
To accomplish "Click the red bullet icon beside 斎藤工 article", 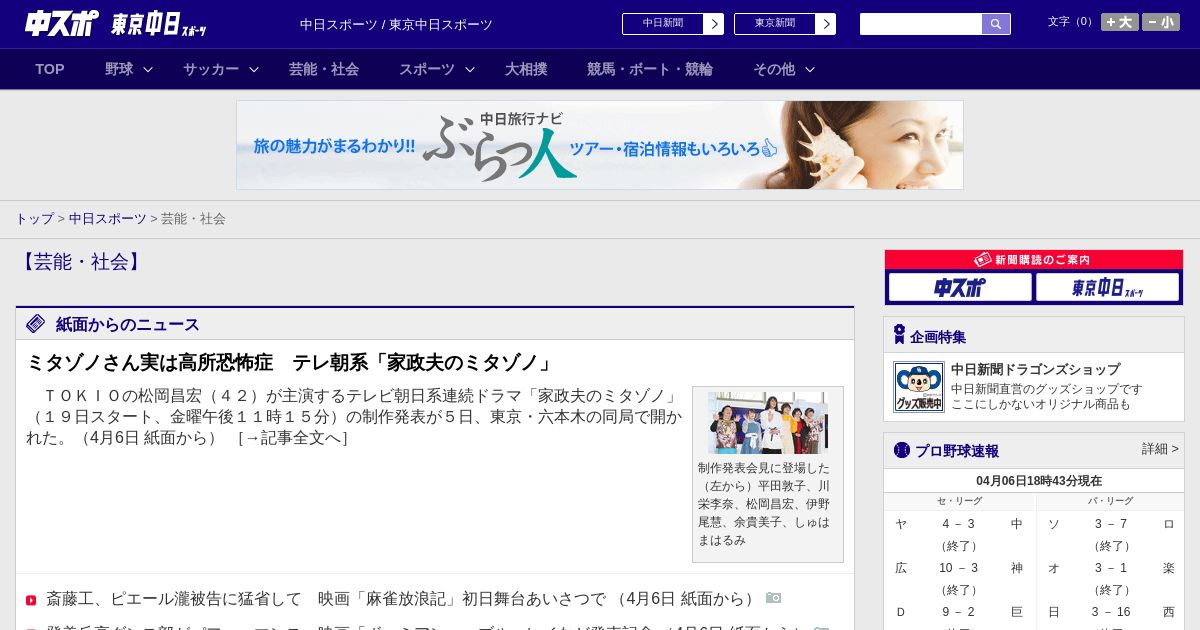I will (x=31, y=600).
